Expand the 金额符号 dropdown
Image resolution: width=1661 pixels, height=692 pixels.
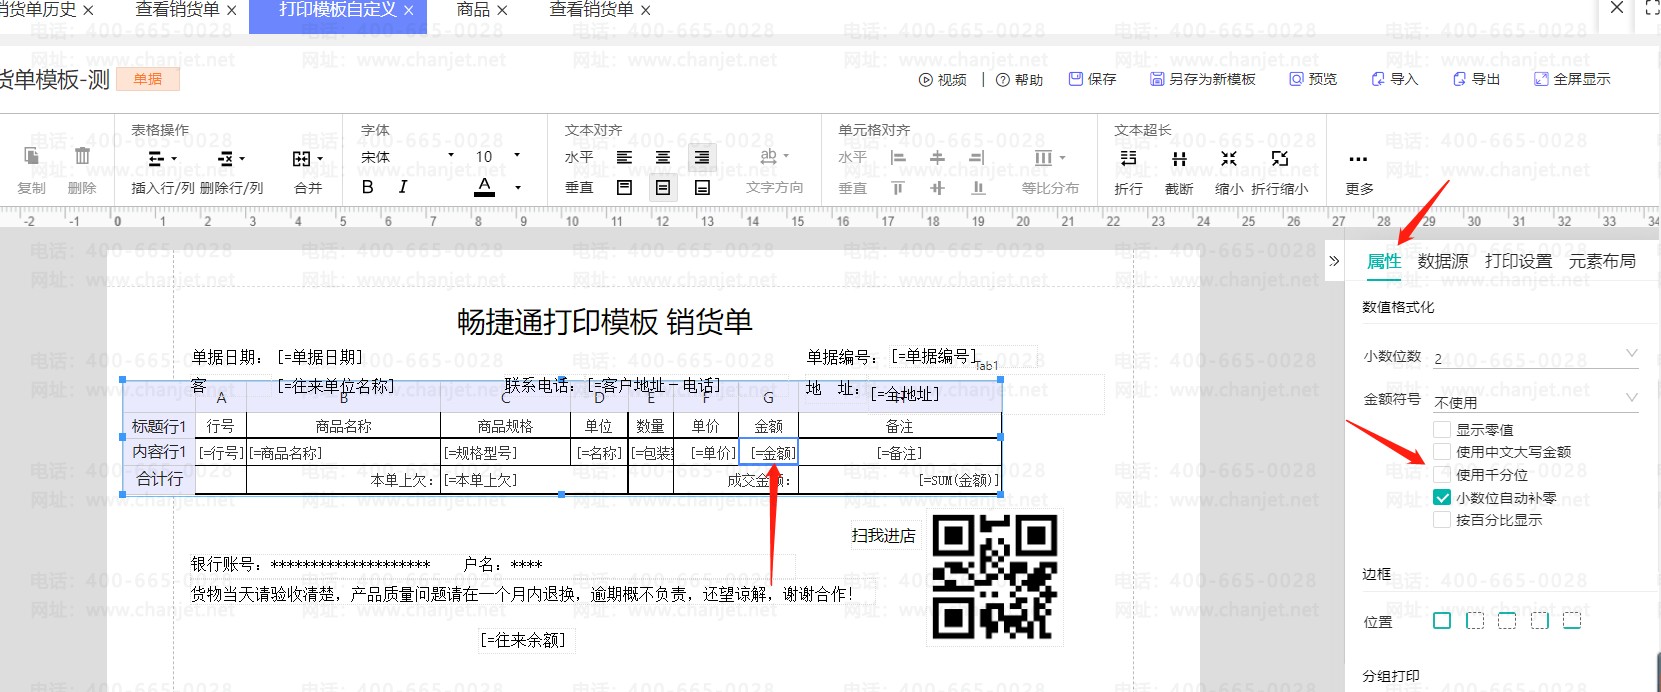(1535, 401)
